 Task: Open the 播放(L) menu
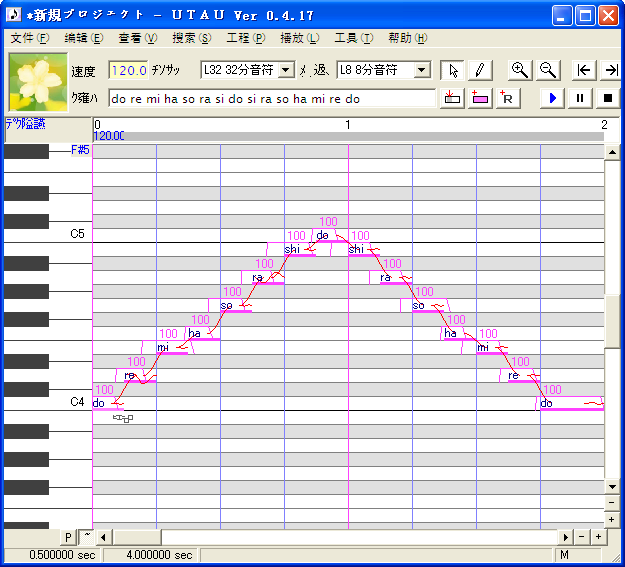click(x=300, y=38)
